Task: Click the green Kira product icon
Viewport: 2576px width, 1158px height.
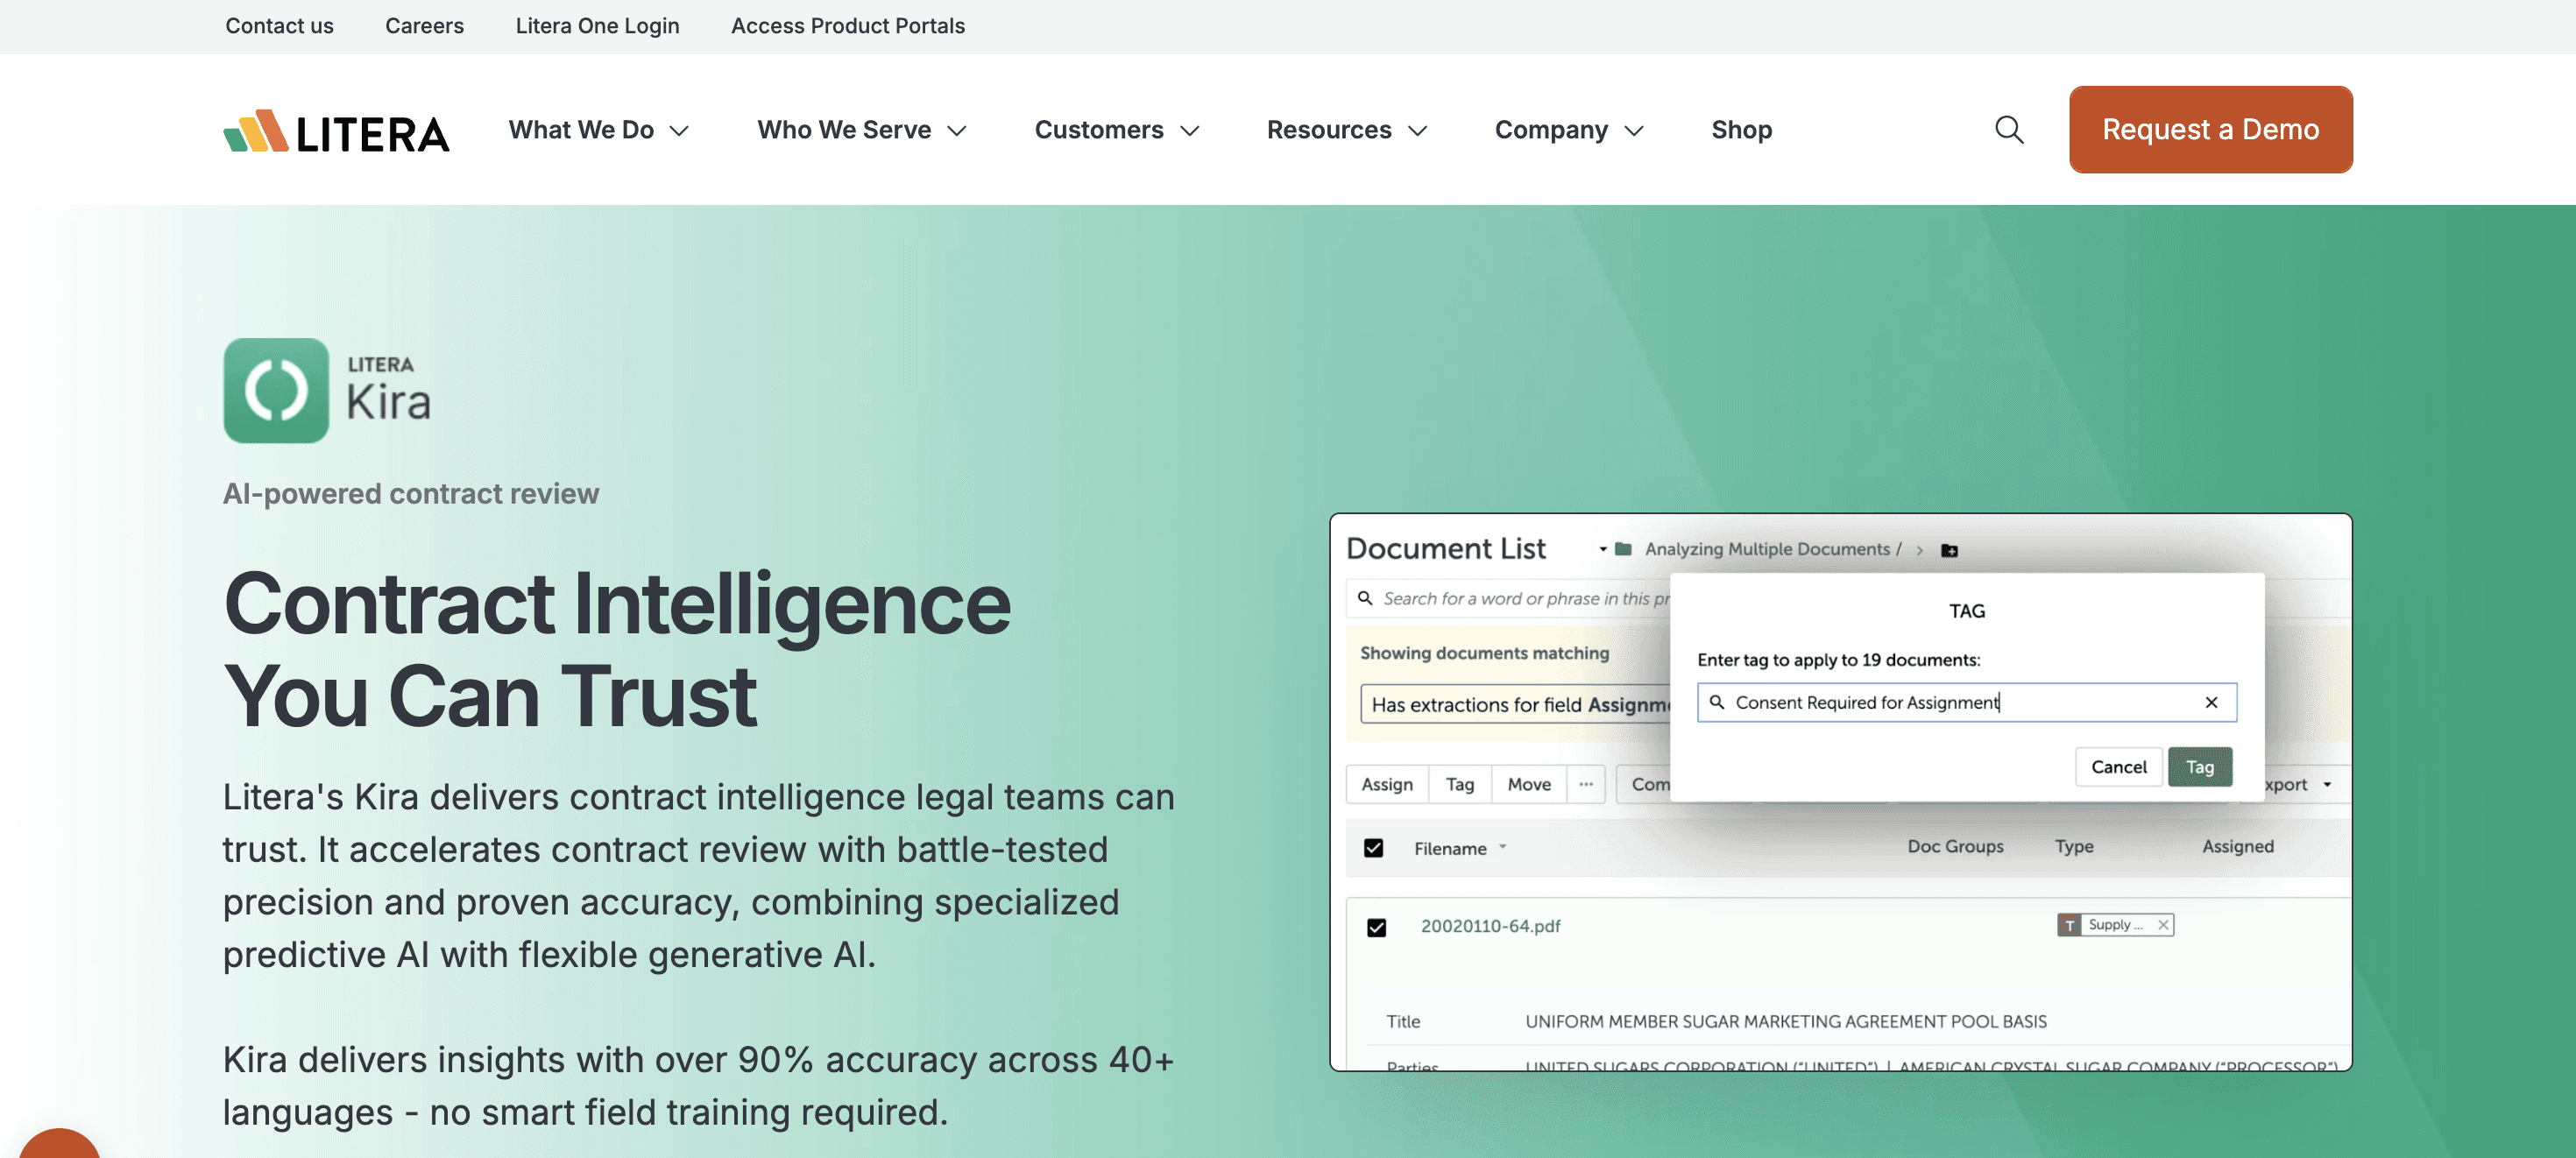Action: pos(276,390)
